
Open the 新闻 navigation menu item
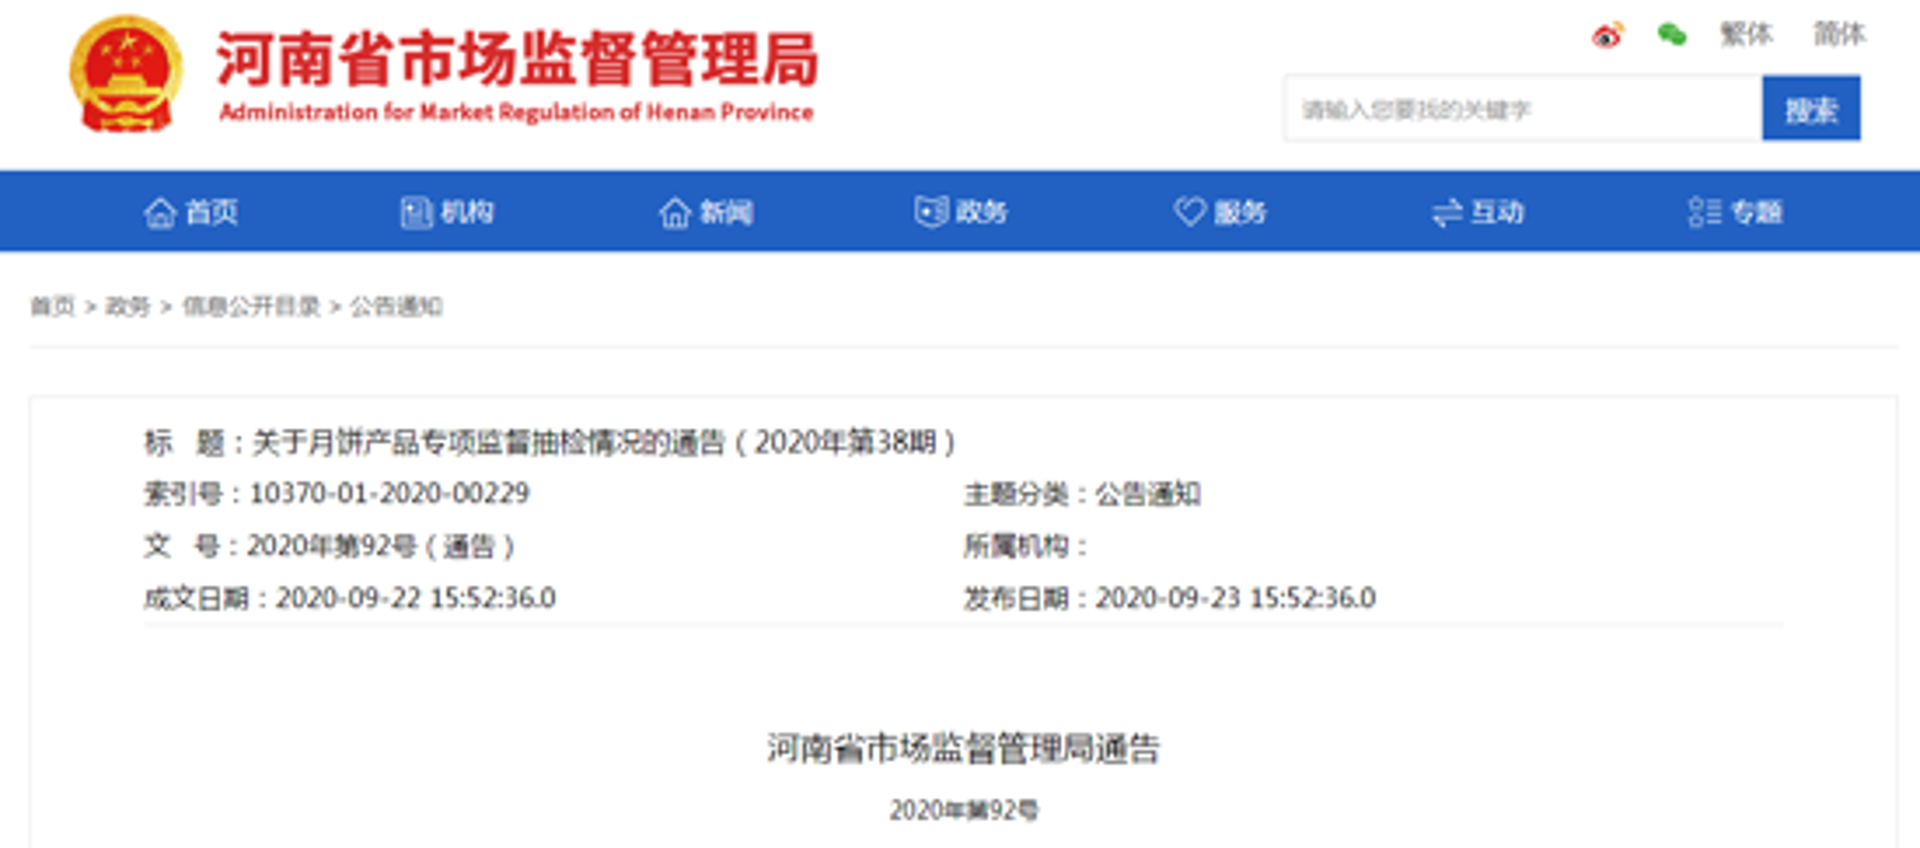707,212
